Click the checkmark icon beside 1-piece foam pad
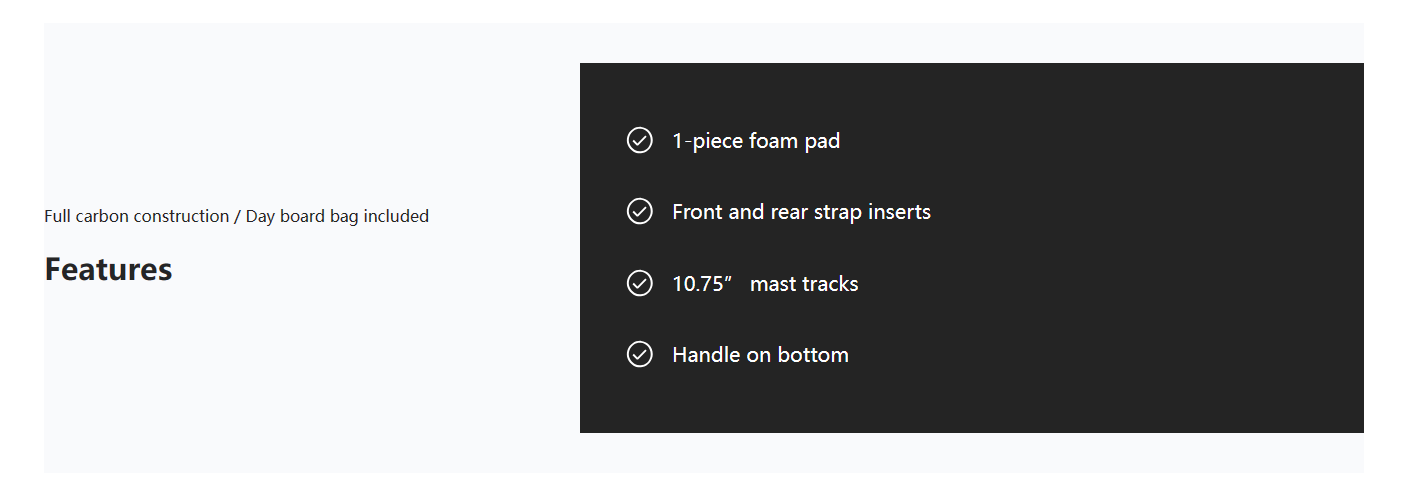 pos(640,141)
